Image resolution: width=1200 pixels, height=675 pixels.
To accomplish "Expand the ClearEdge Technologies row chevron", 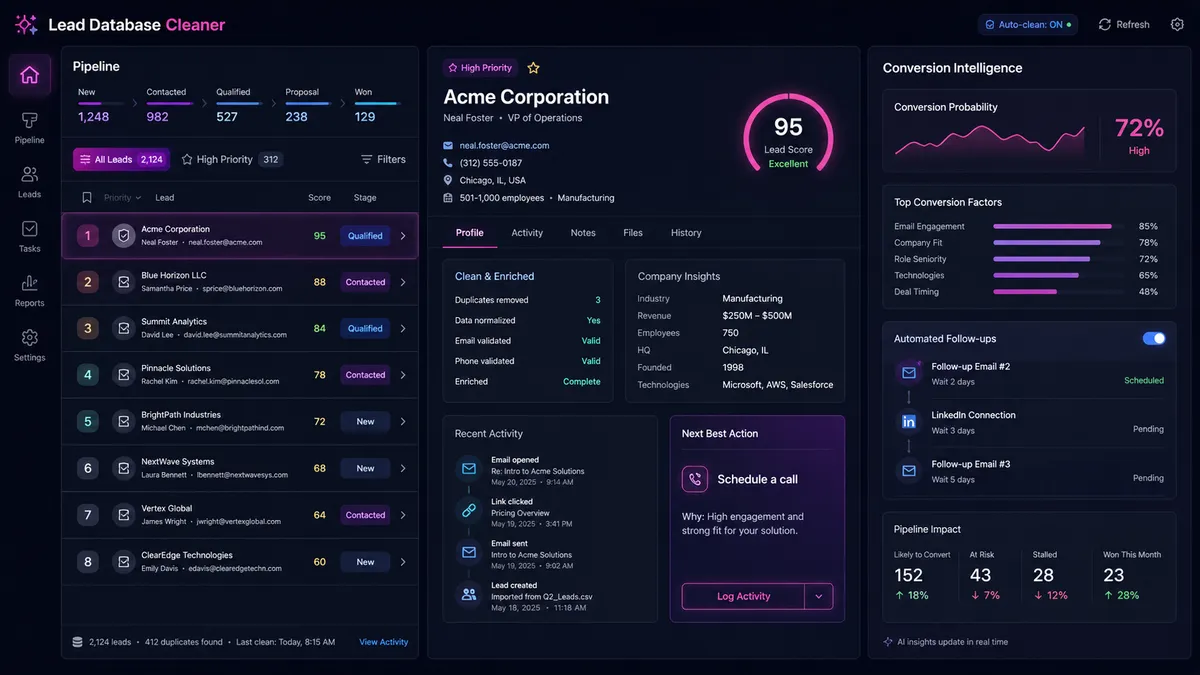I will pos(403,562).
